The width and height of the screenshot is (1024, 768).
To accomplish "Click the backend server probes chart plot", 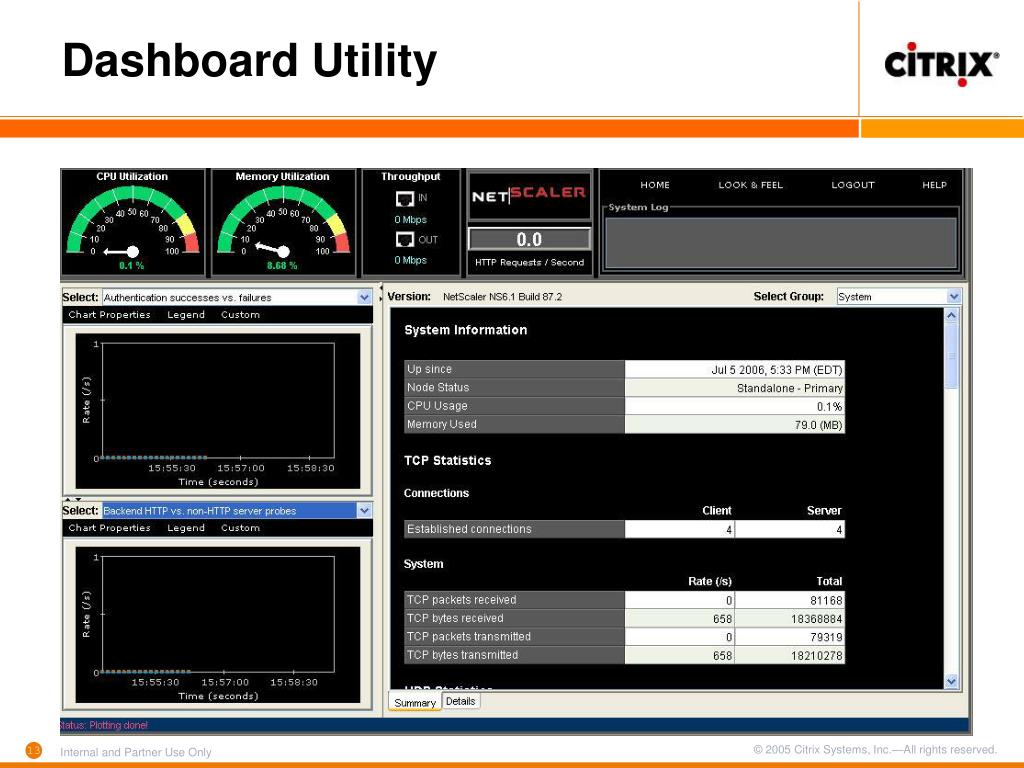I will pyautogui.click(x=218, y=614).
